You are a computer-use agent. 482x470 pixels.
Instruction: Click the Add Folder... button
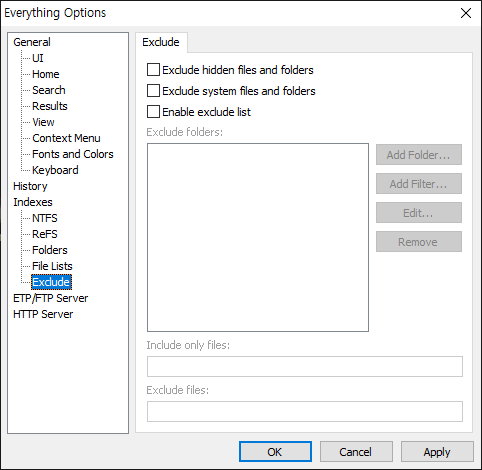pos(419,155)
